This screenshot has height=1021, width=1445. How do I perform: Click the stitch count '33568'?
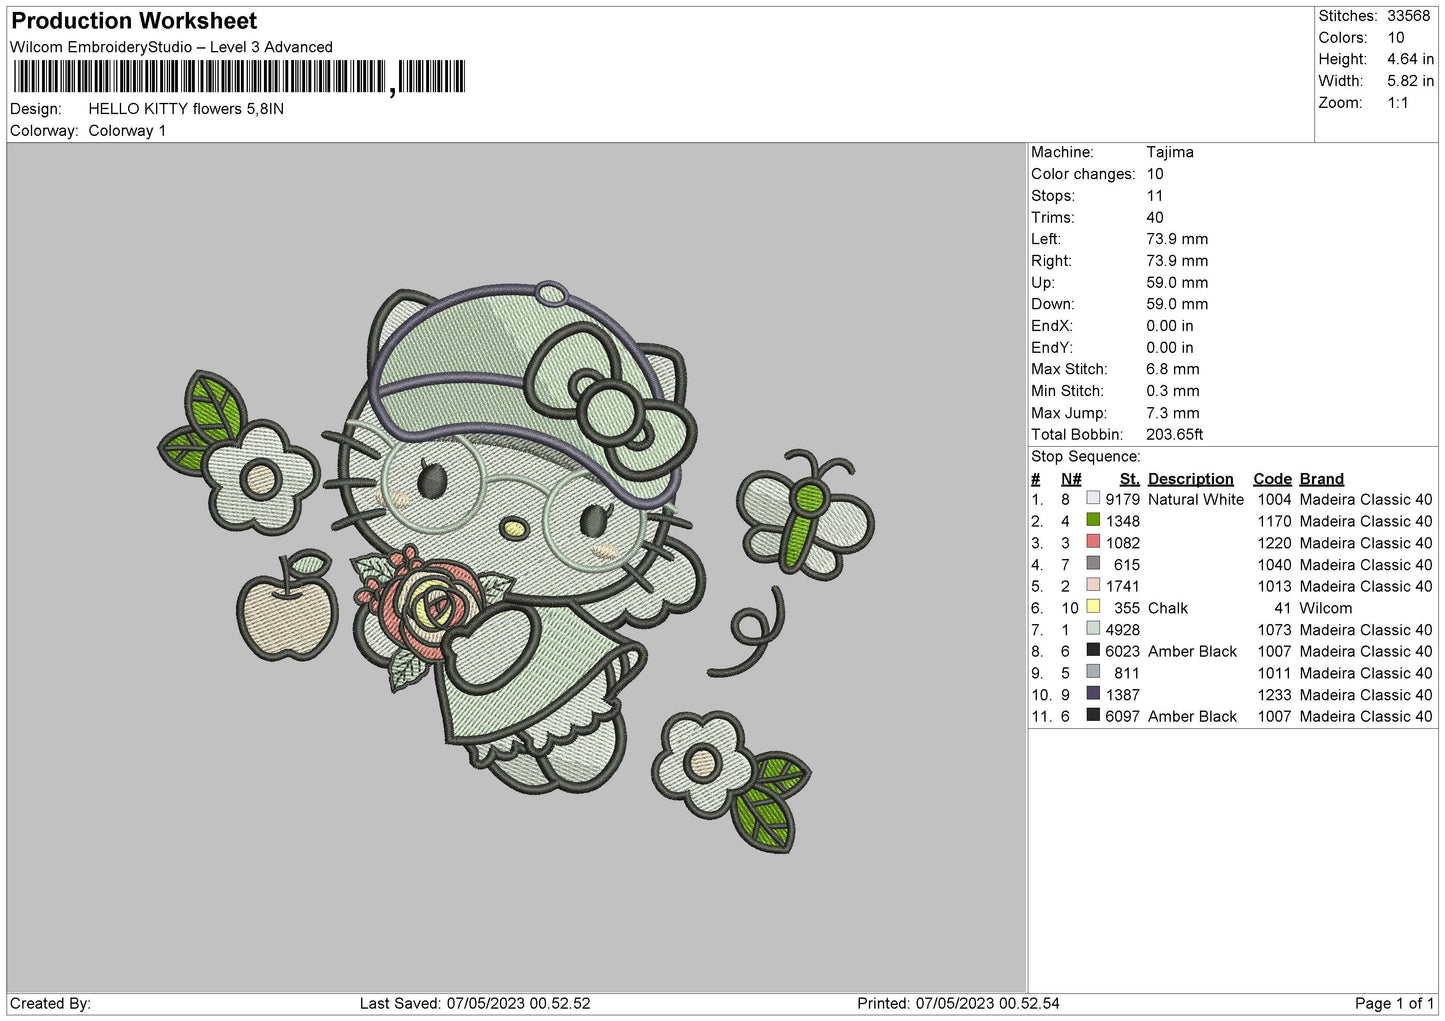(x=1409, y=16)
